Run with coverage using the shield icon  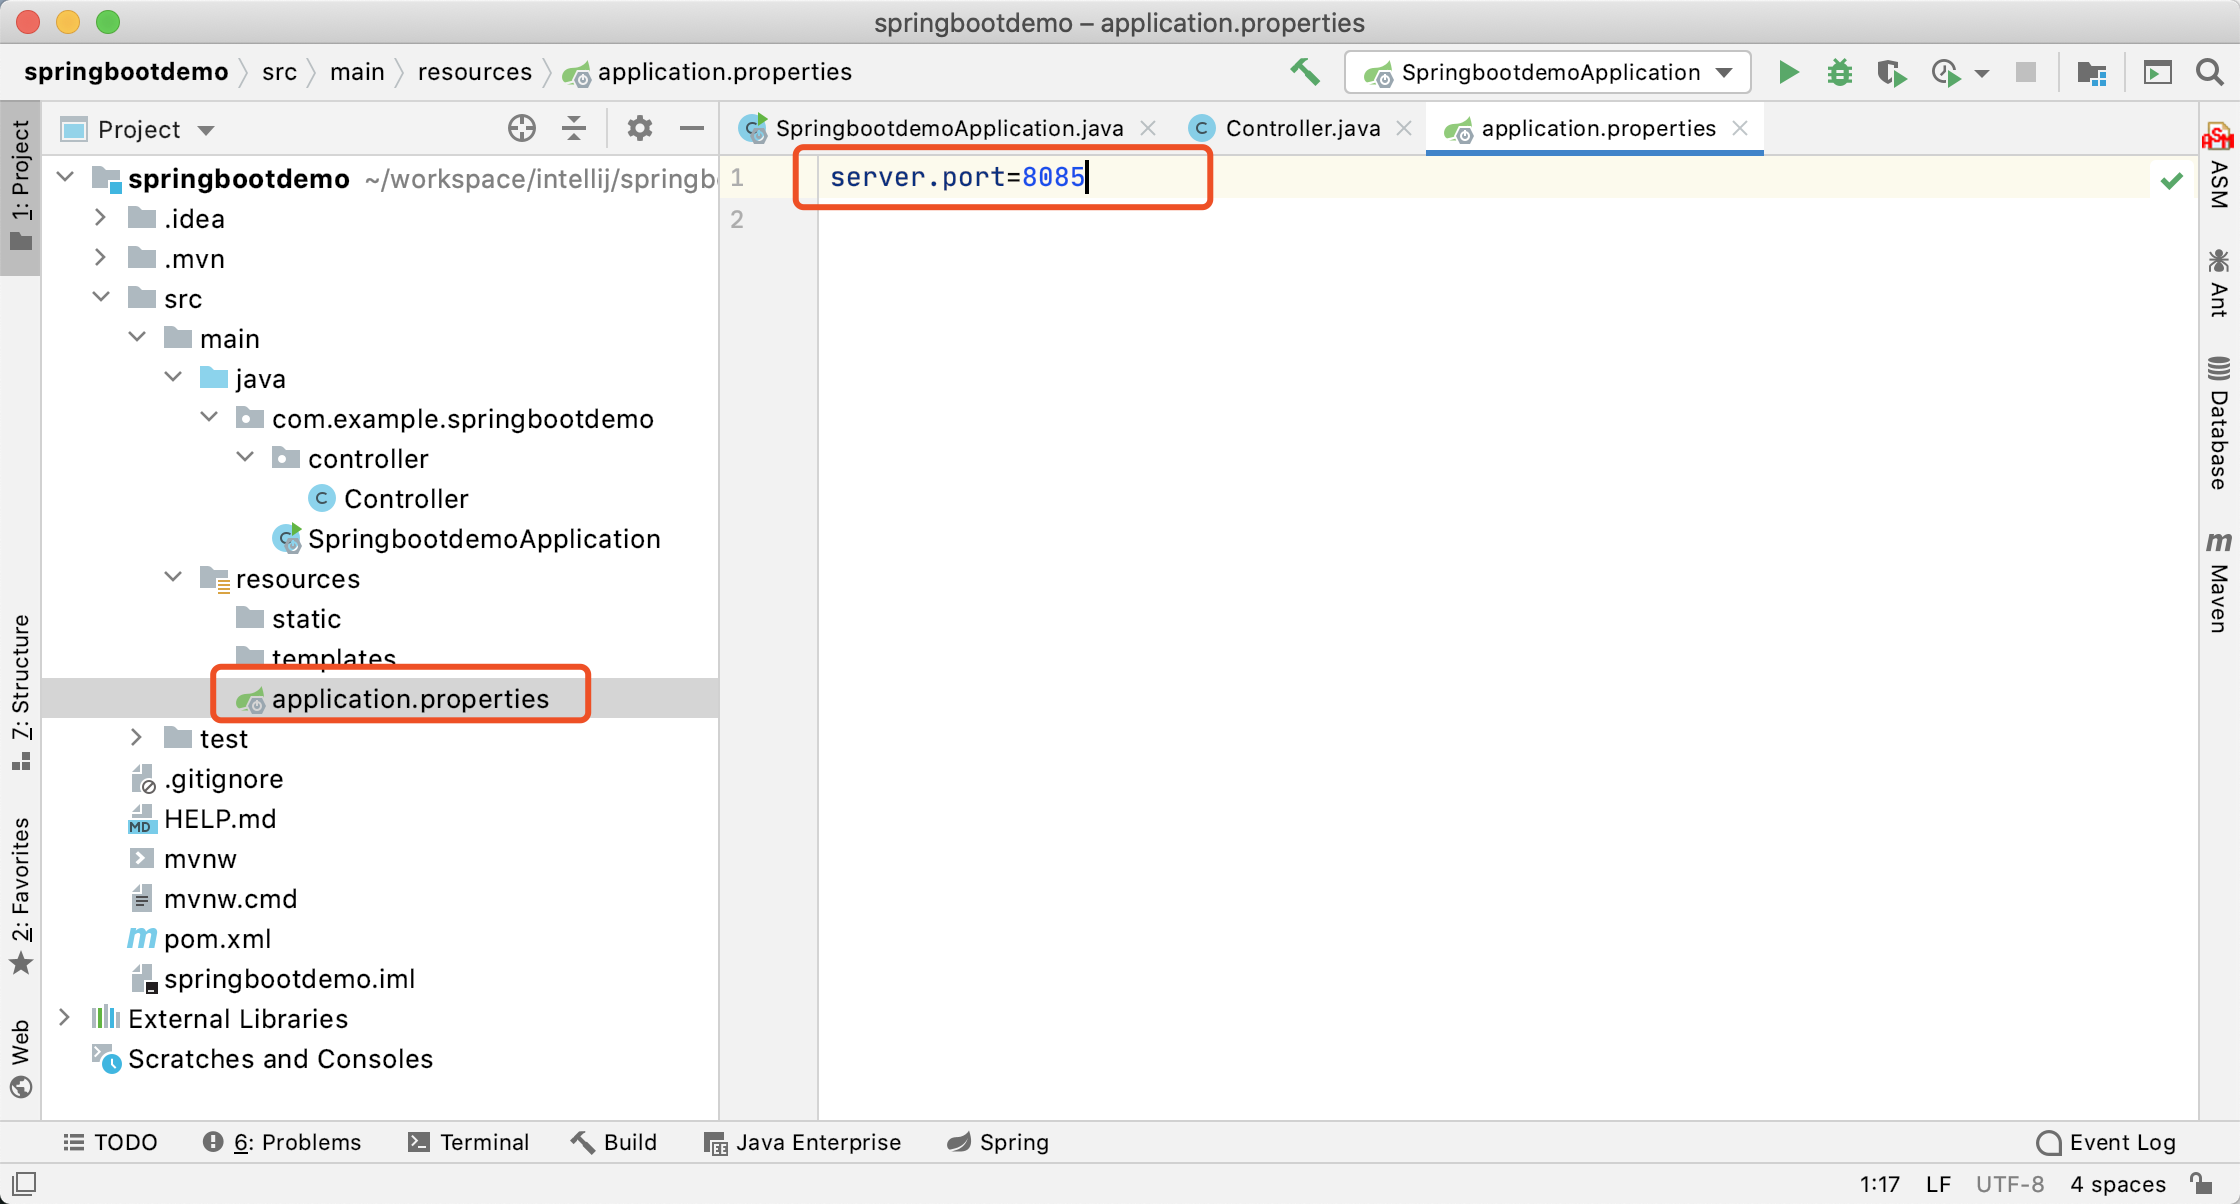pos(1890,73)
